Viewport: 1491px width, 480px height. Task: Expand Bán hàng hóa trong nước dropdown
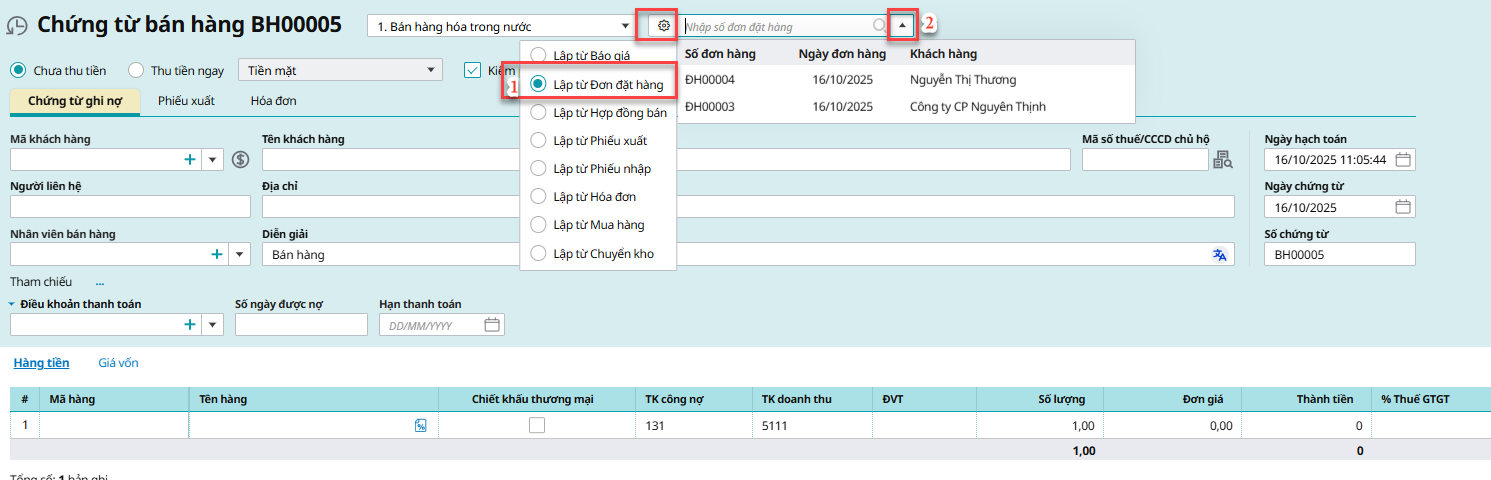[x=625, y=26]
